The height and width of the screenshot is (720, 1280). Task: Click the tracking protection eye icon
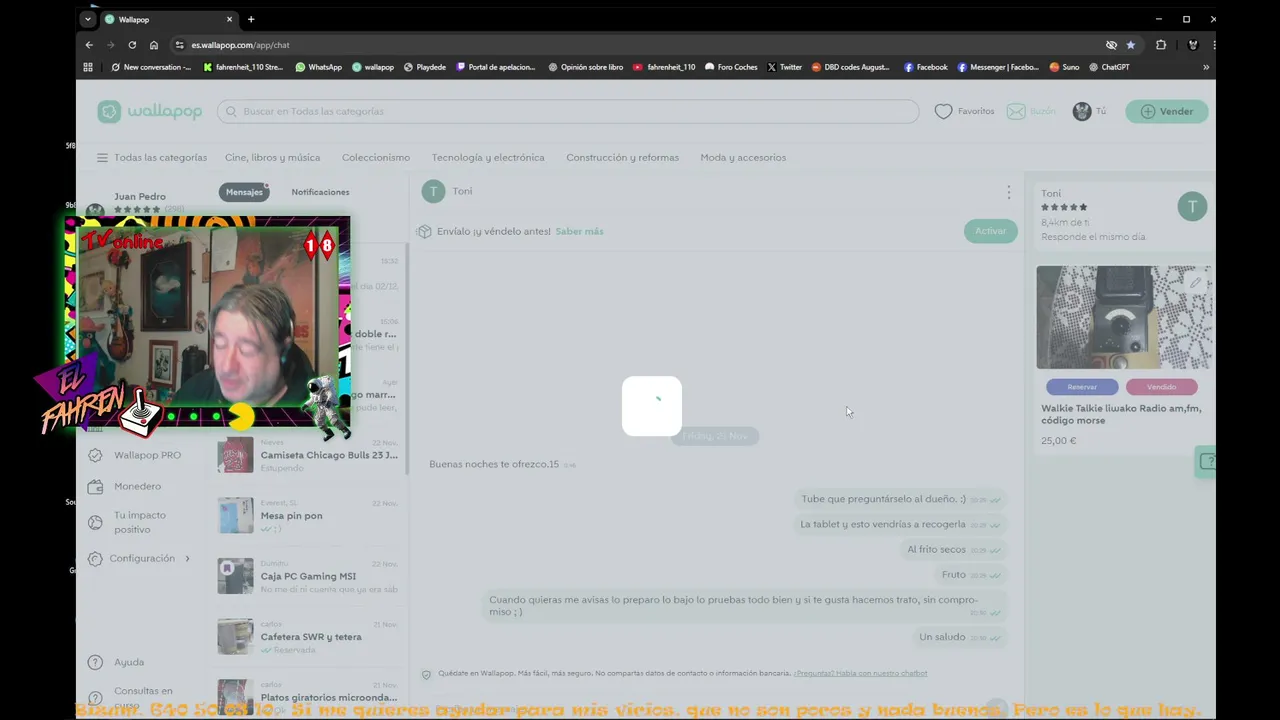coord(1111,45)
